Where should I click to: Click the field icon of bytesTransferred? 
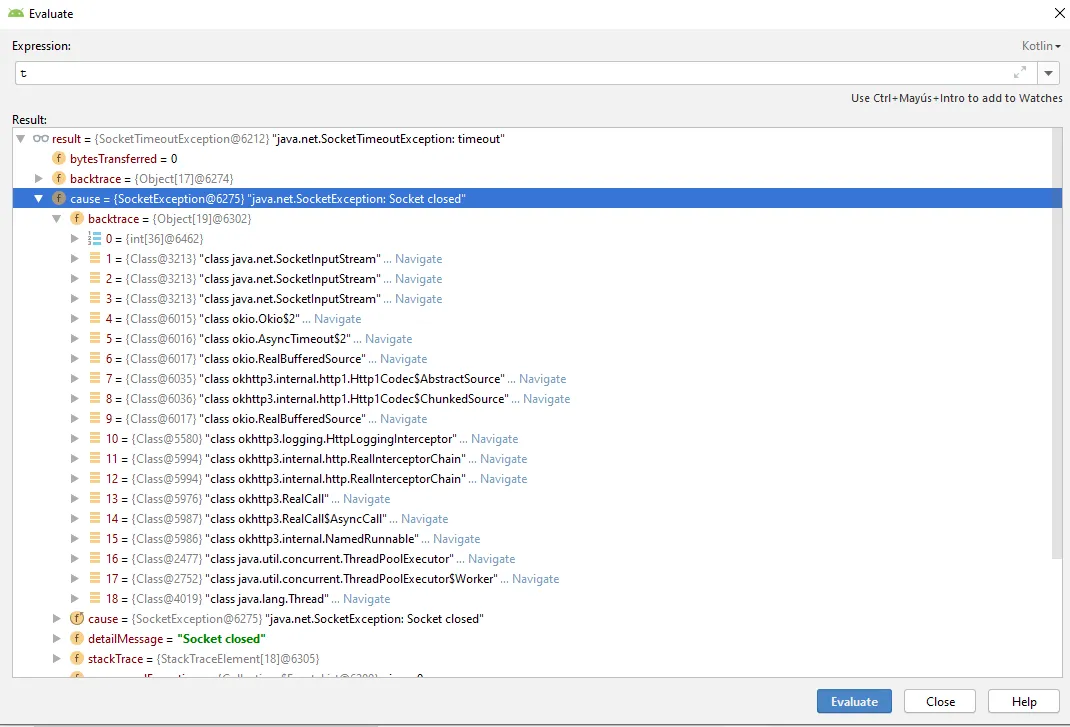(59, 158)
